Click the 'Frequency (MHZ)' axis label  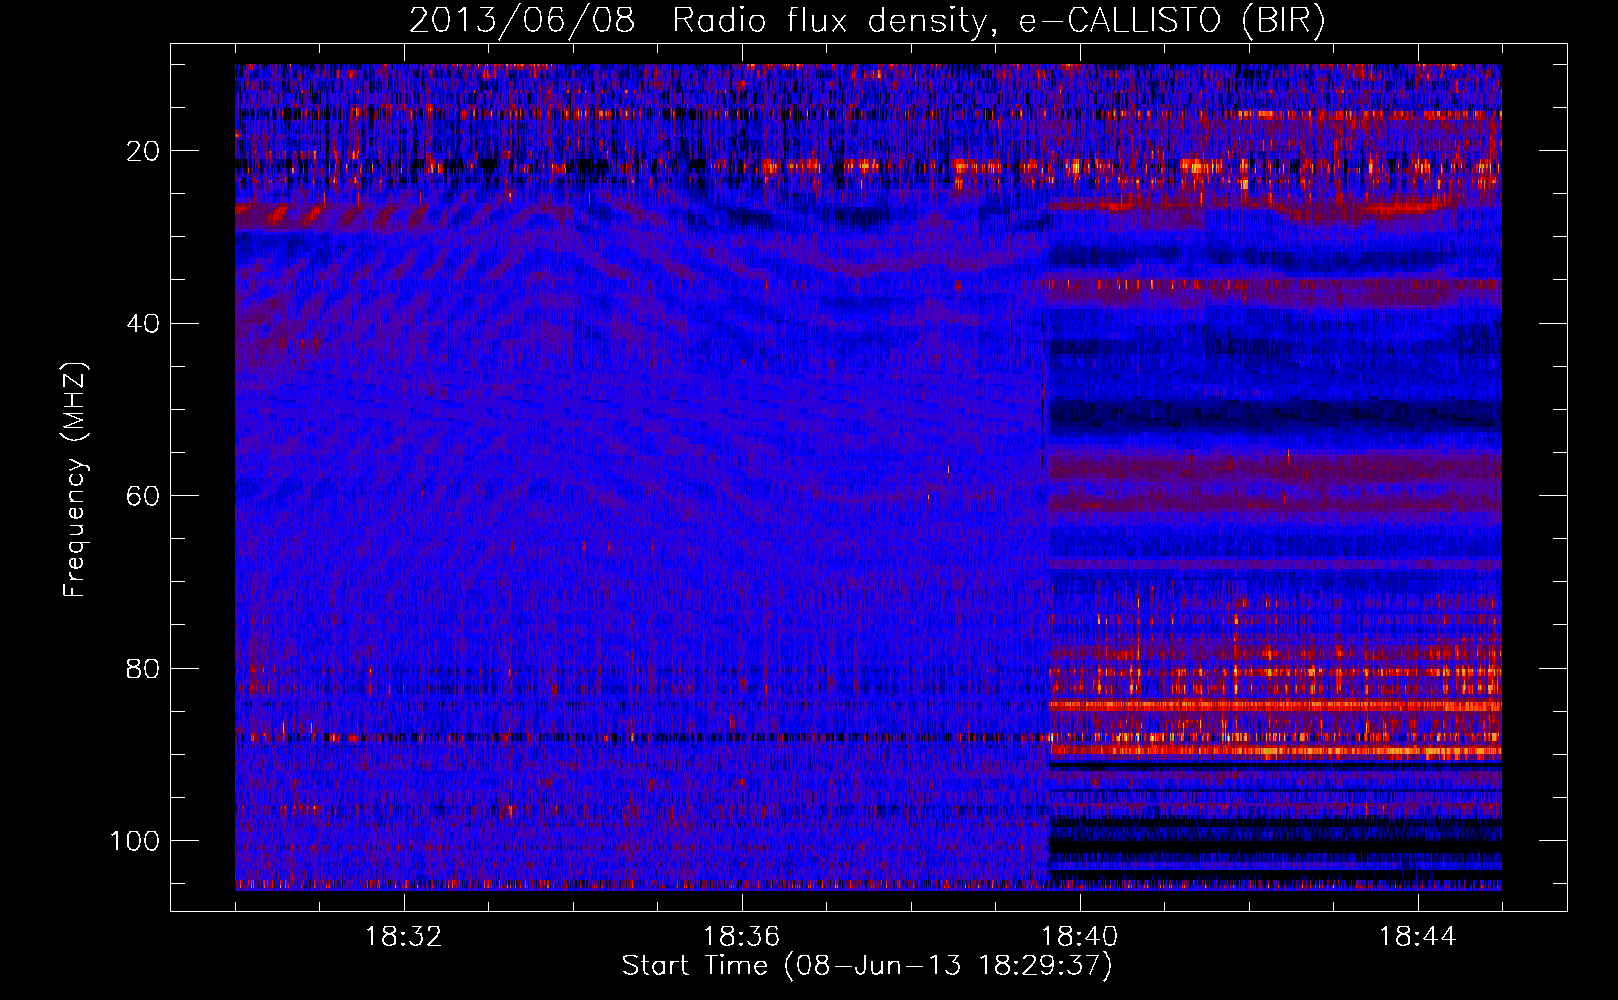click(x=75, y=480)
